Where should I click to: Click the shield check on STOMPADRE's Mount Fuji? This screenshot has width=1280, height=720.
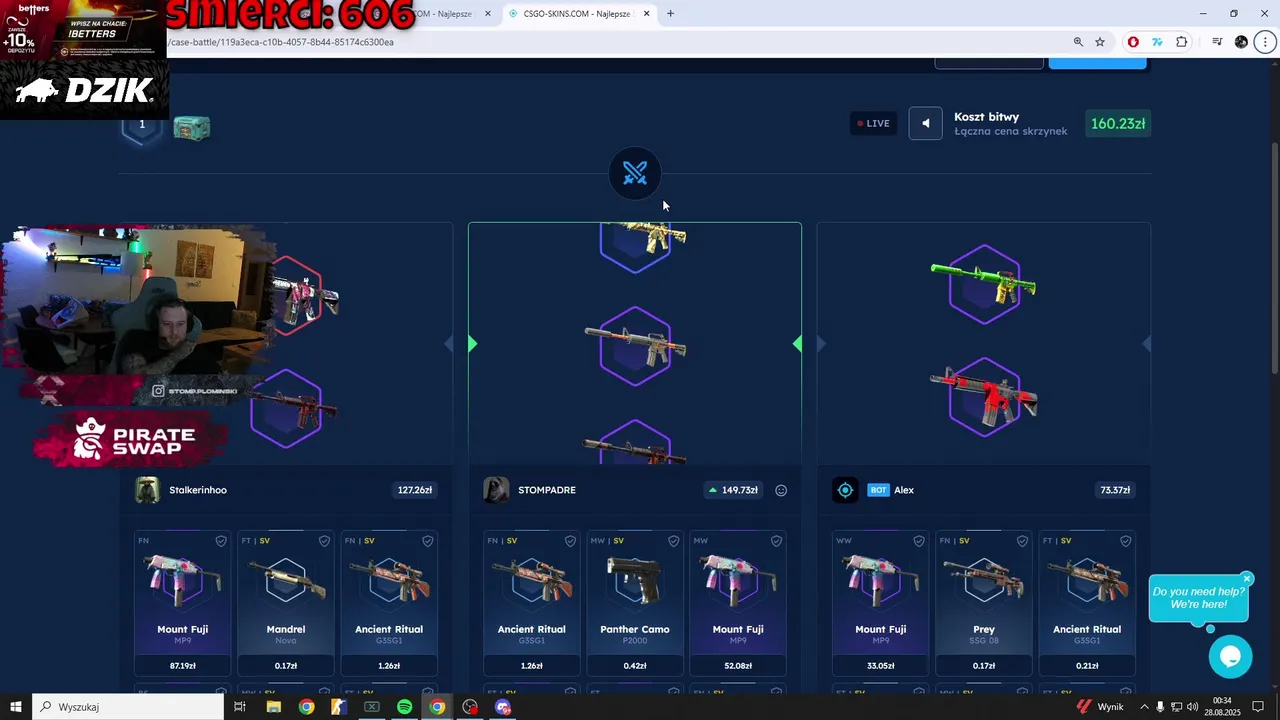click(x=776, y=541)
